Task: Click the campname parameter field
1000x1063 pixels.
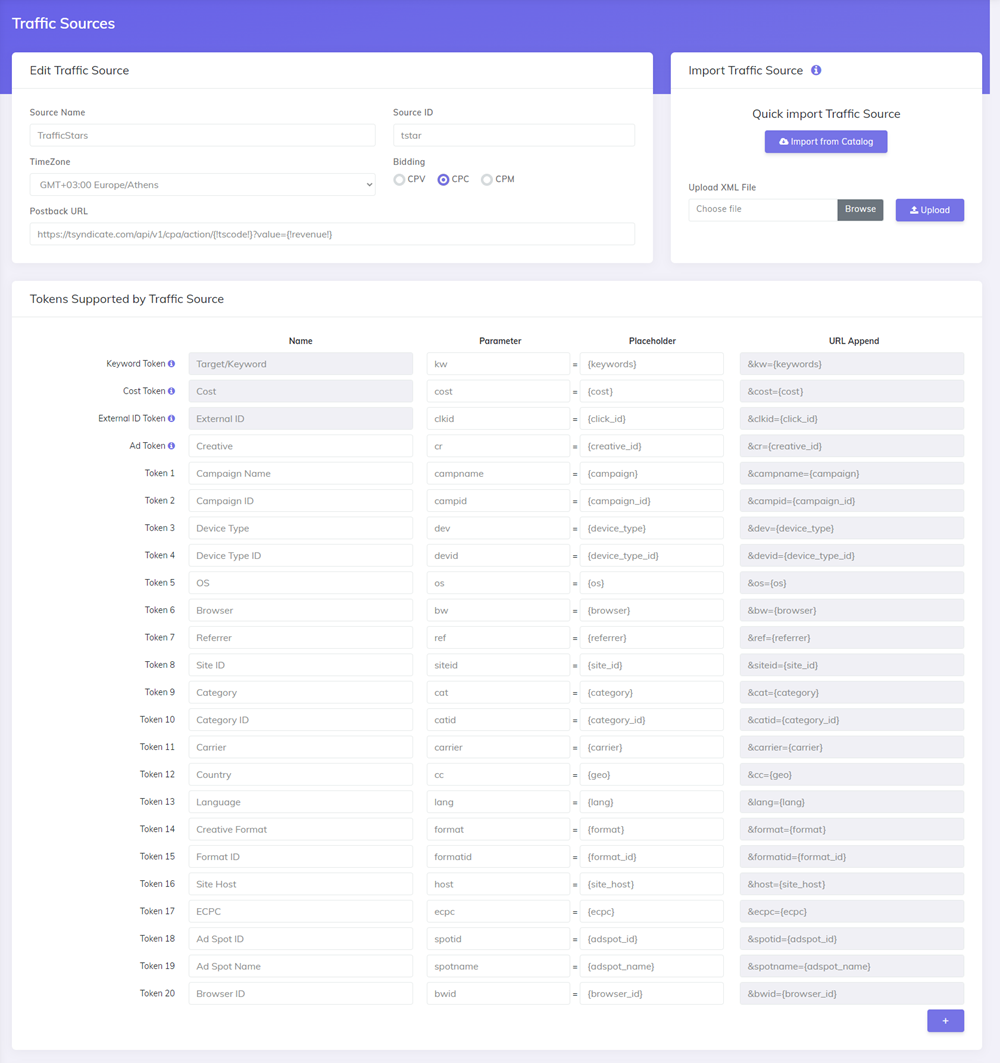Action: [x=498, y=473]
